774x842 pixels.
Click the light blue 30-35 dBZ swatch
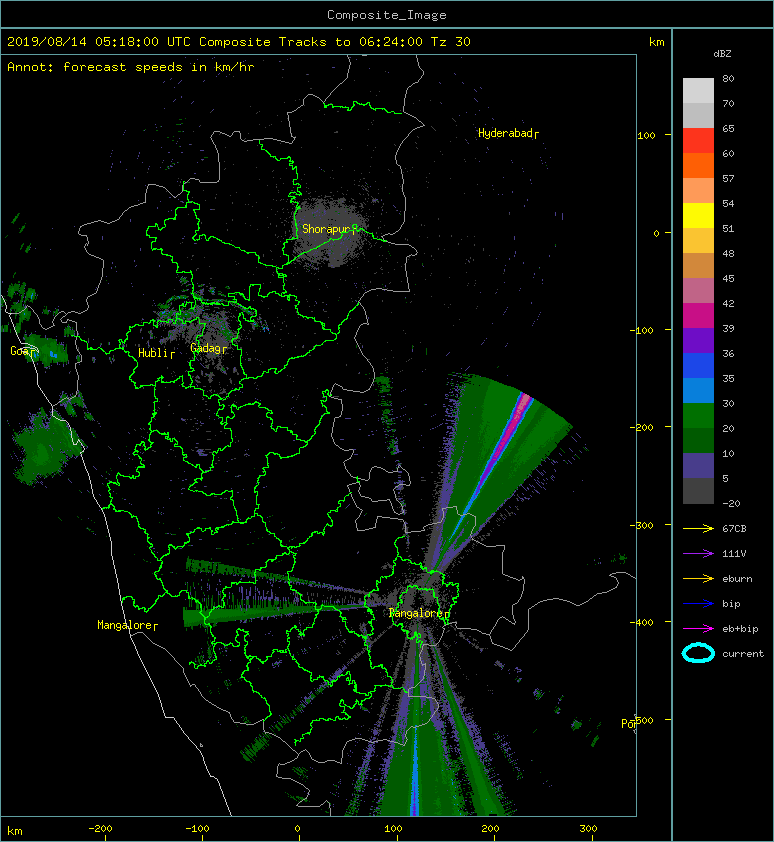698,390
